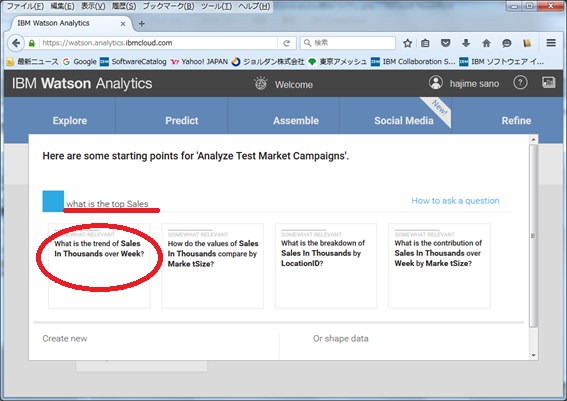This screenshot has height=401, width=567.
Task: Open the 最新ニュース bookmark
Action: (33, 62)
